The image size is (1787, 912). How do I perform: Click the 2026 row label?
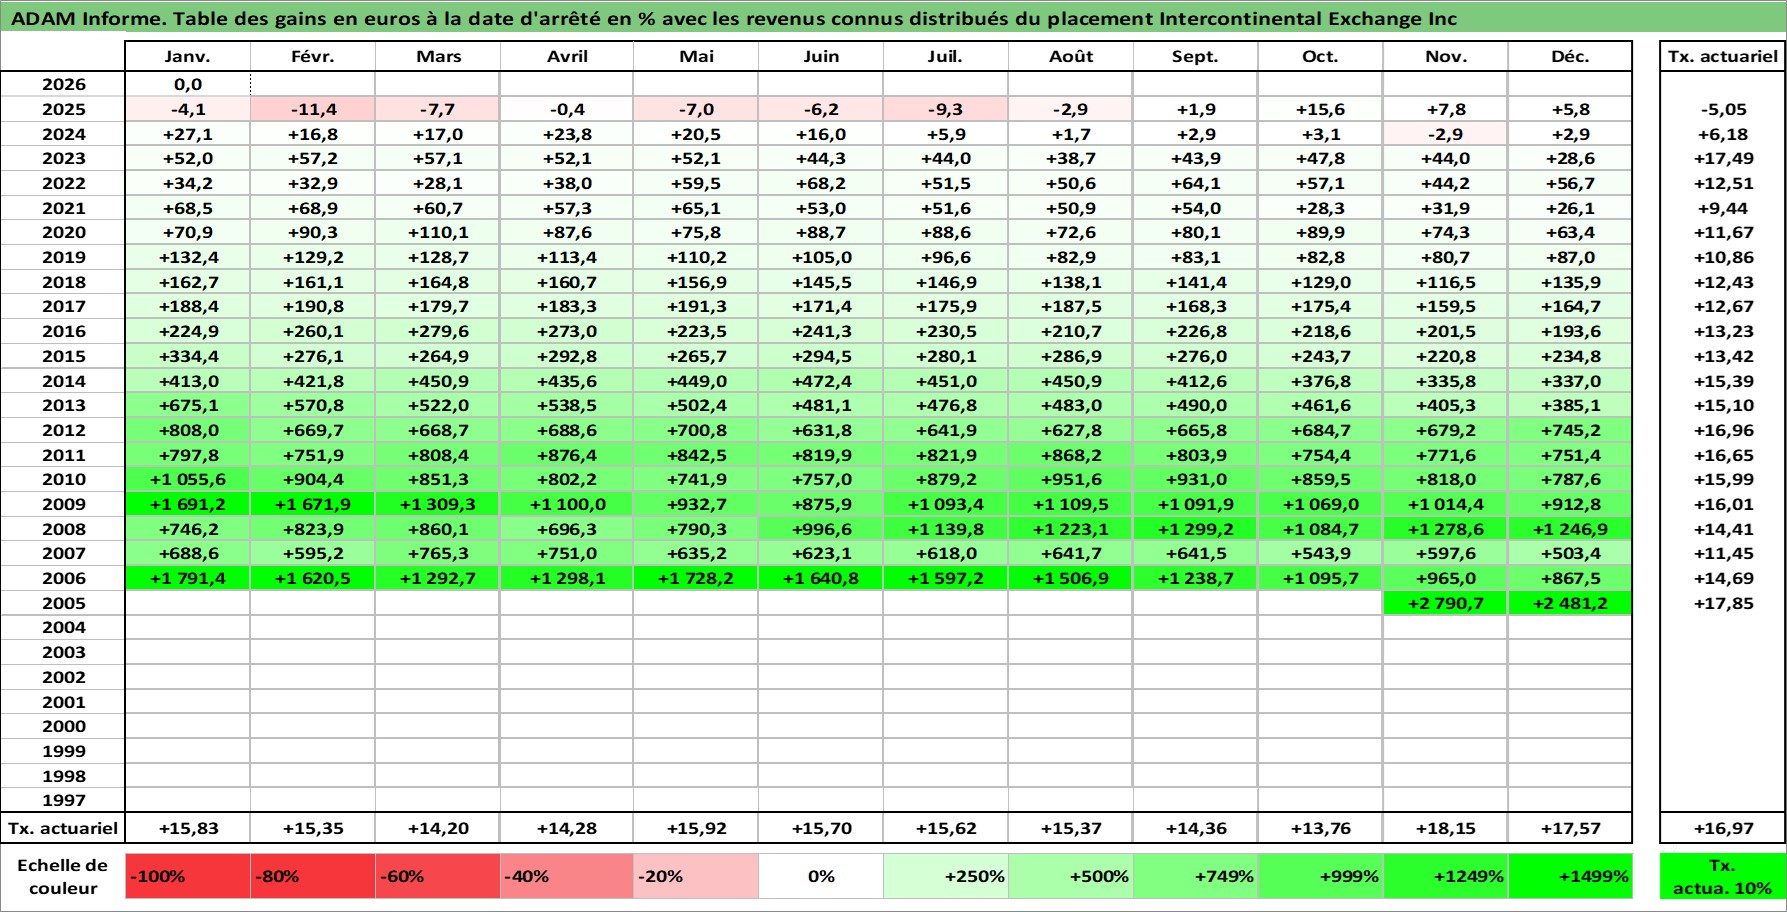tap(63, 84)
